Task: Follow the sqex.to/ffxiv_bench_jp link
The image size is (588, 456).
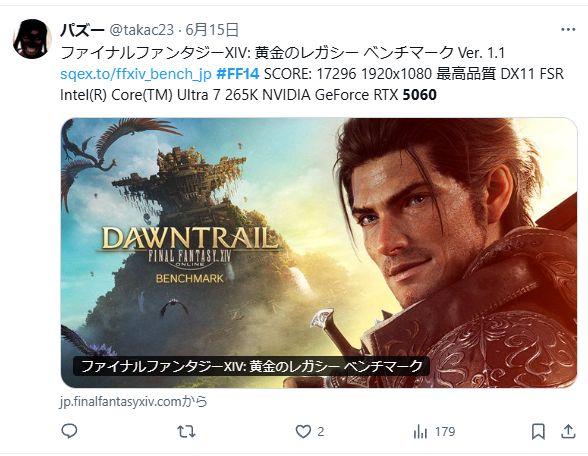Action: (136, 74)
